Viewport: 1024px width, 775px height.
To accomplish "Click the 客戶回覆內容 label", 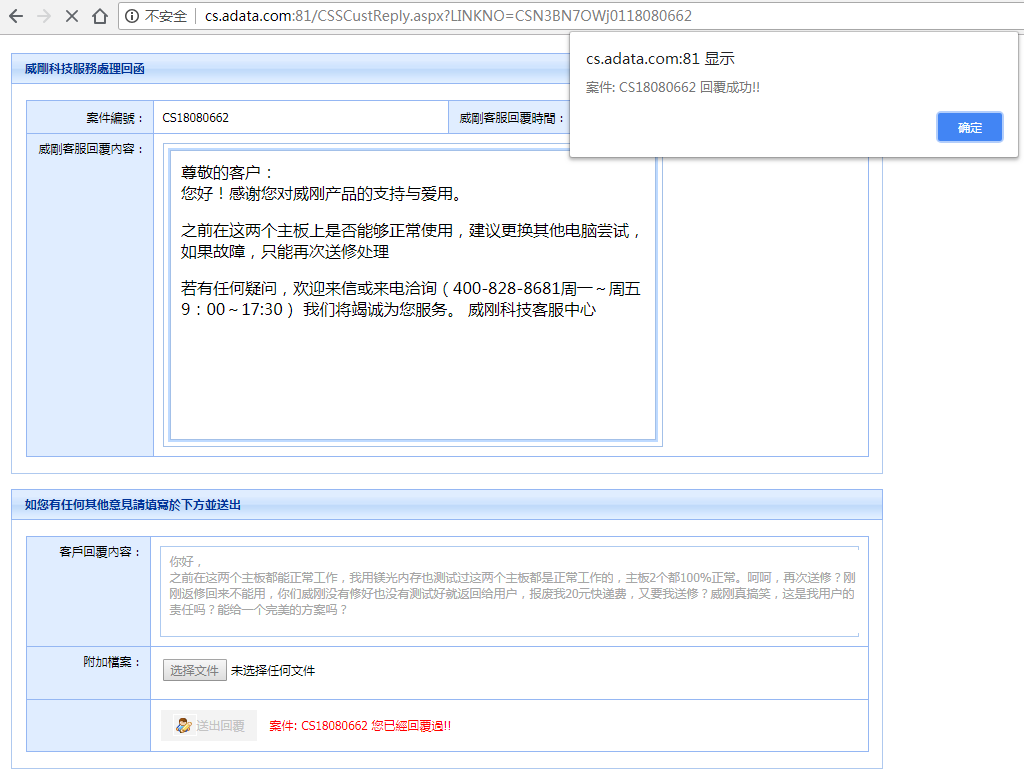I will pos(100,552).
